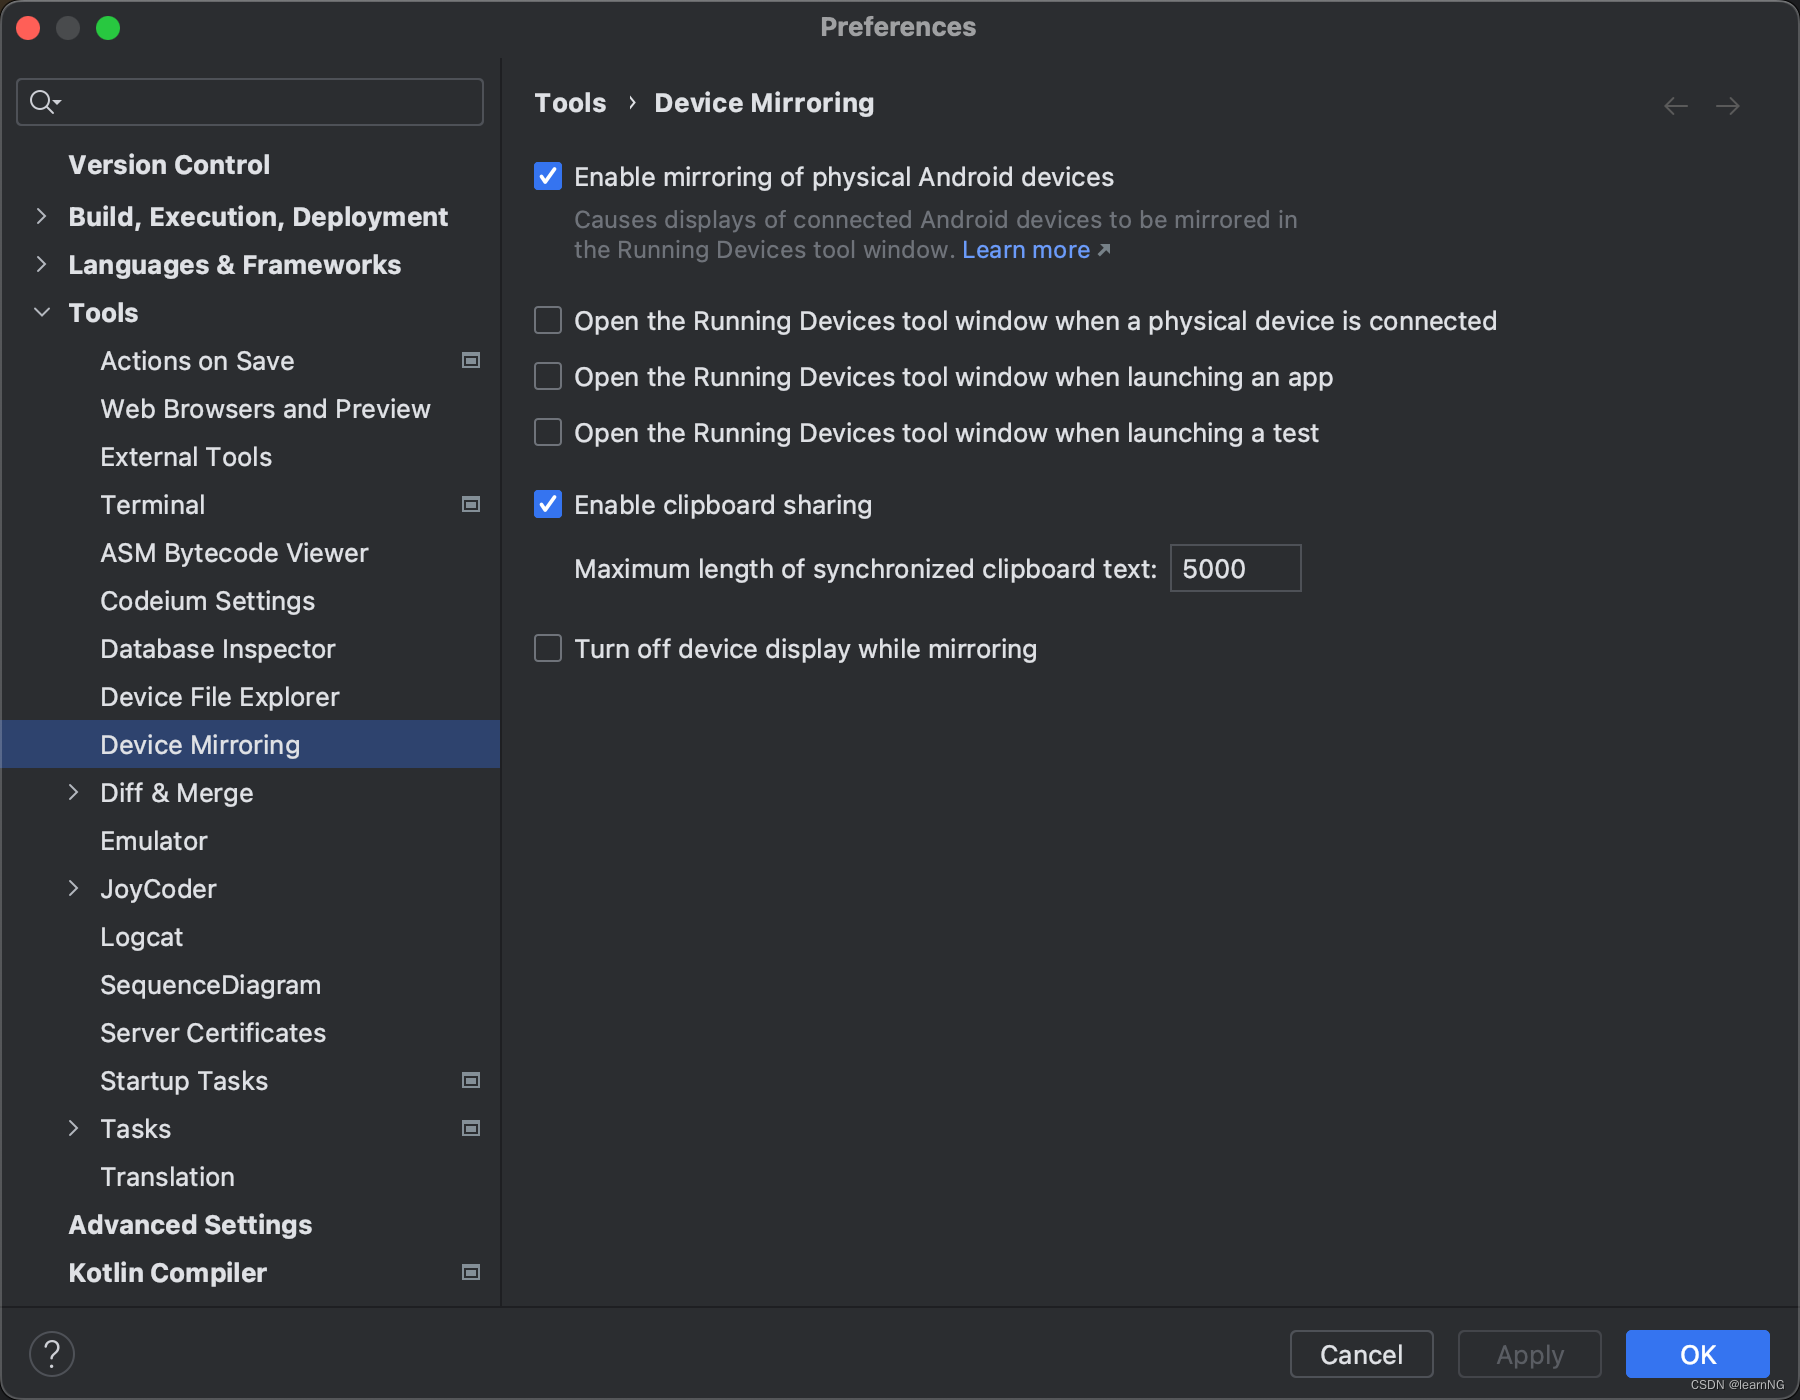Disable mirroring of physical Android devices

coord(548,177)
